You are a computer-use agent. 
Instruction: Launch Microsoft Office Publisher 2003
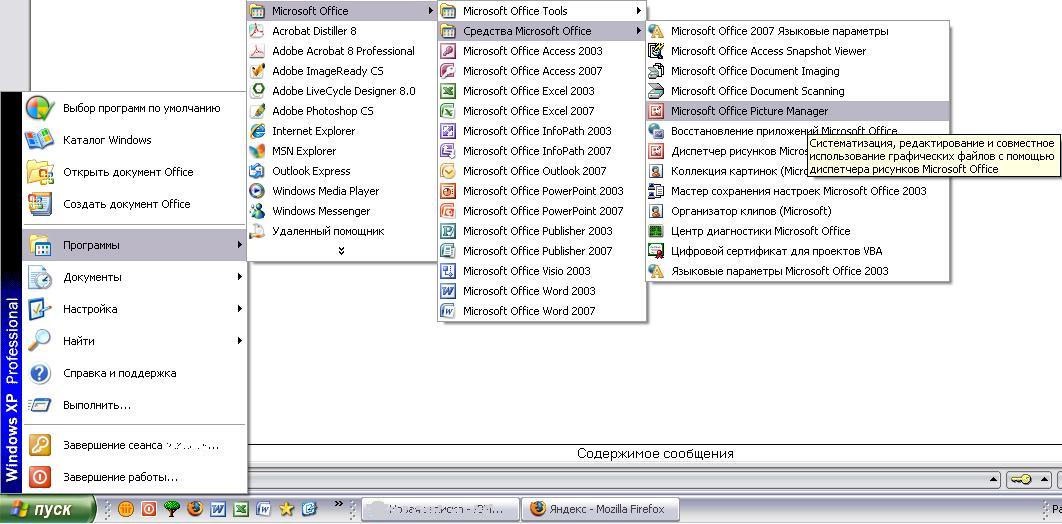pyautogui.click(x=542, y=231)
